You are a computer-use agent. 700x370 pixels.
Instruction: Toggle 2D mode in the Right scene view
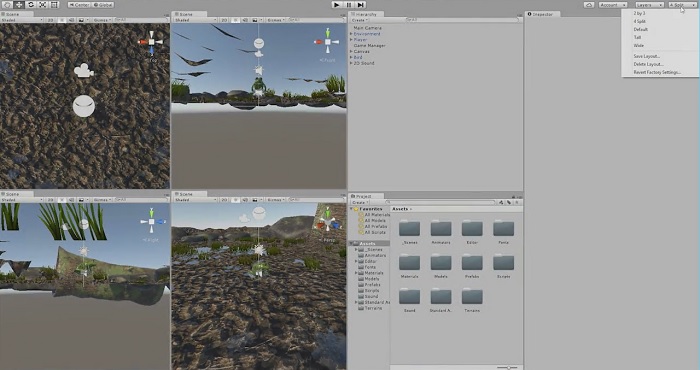[x=50, y=200]
